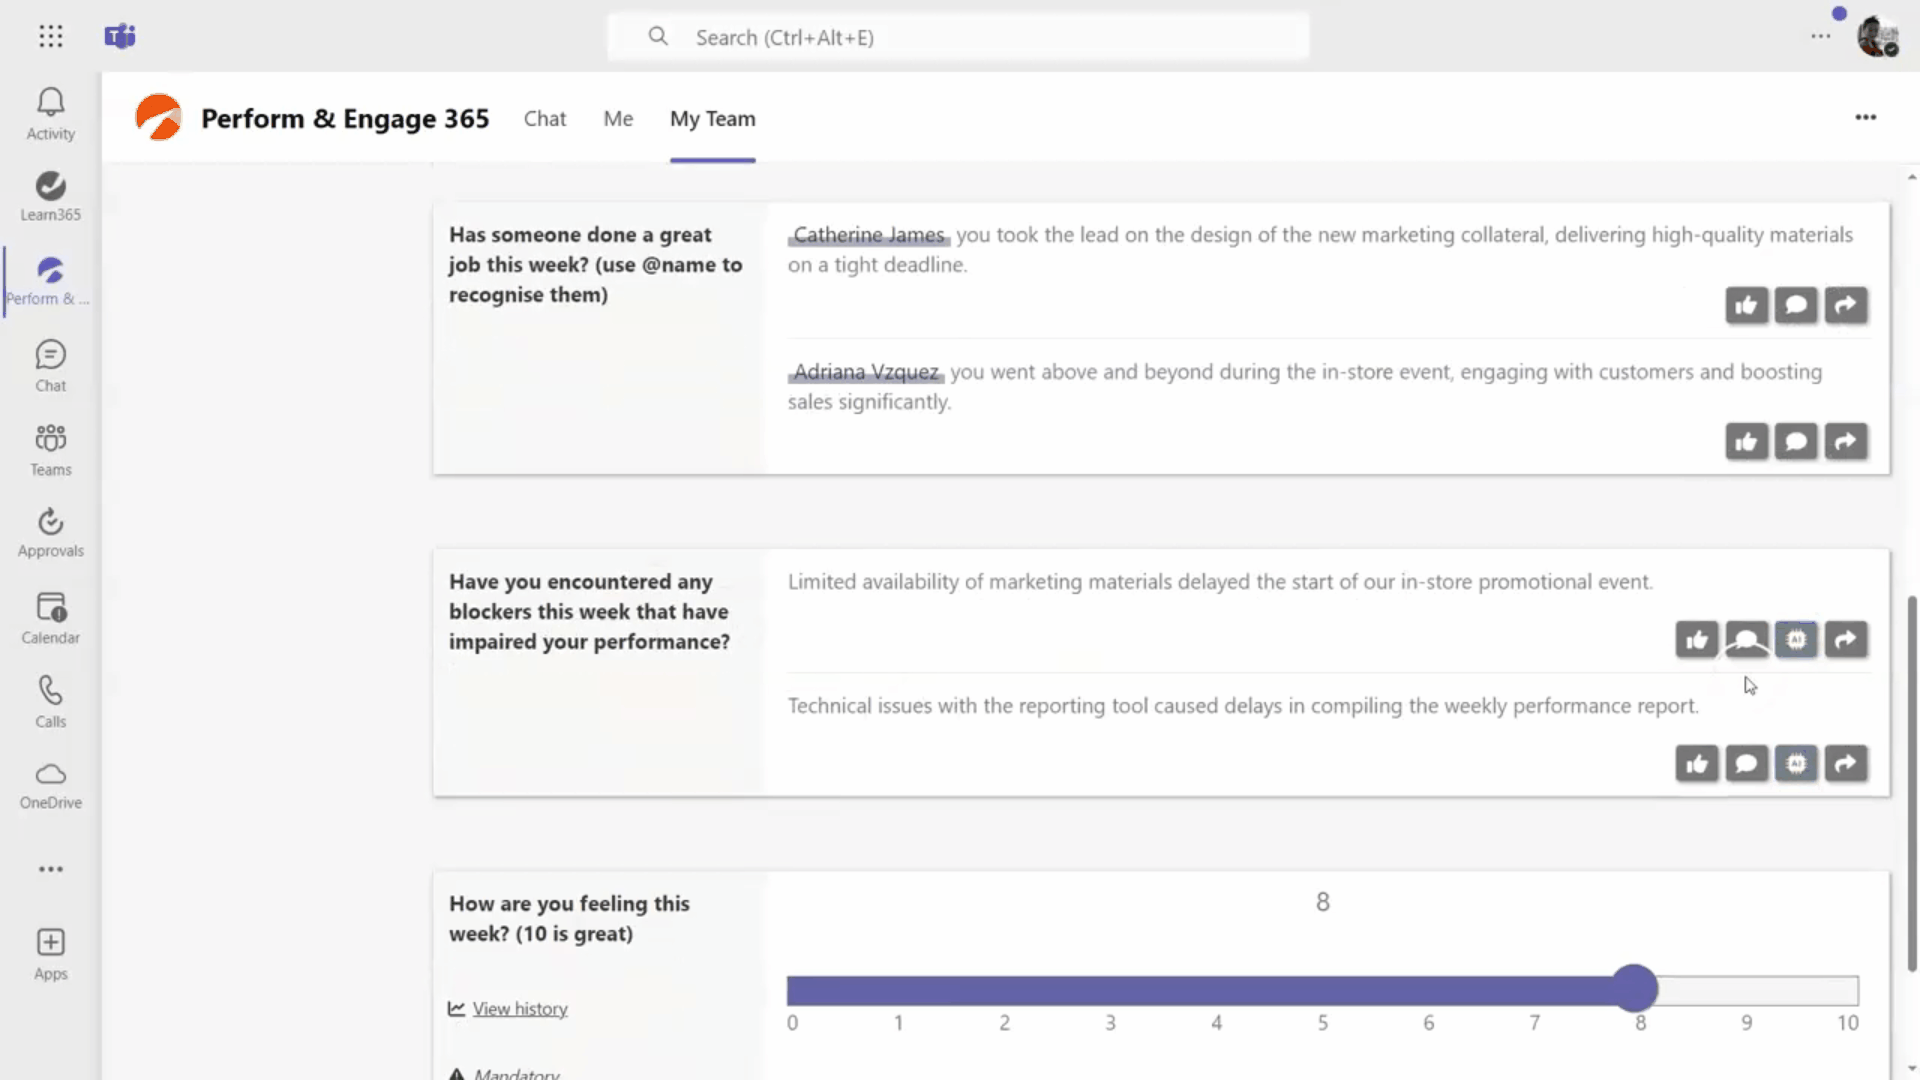Image resolution: width=1920 pixels, height=1080 pixels.
Task: Open the View history link
Action: (519, 1009)
